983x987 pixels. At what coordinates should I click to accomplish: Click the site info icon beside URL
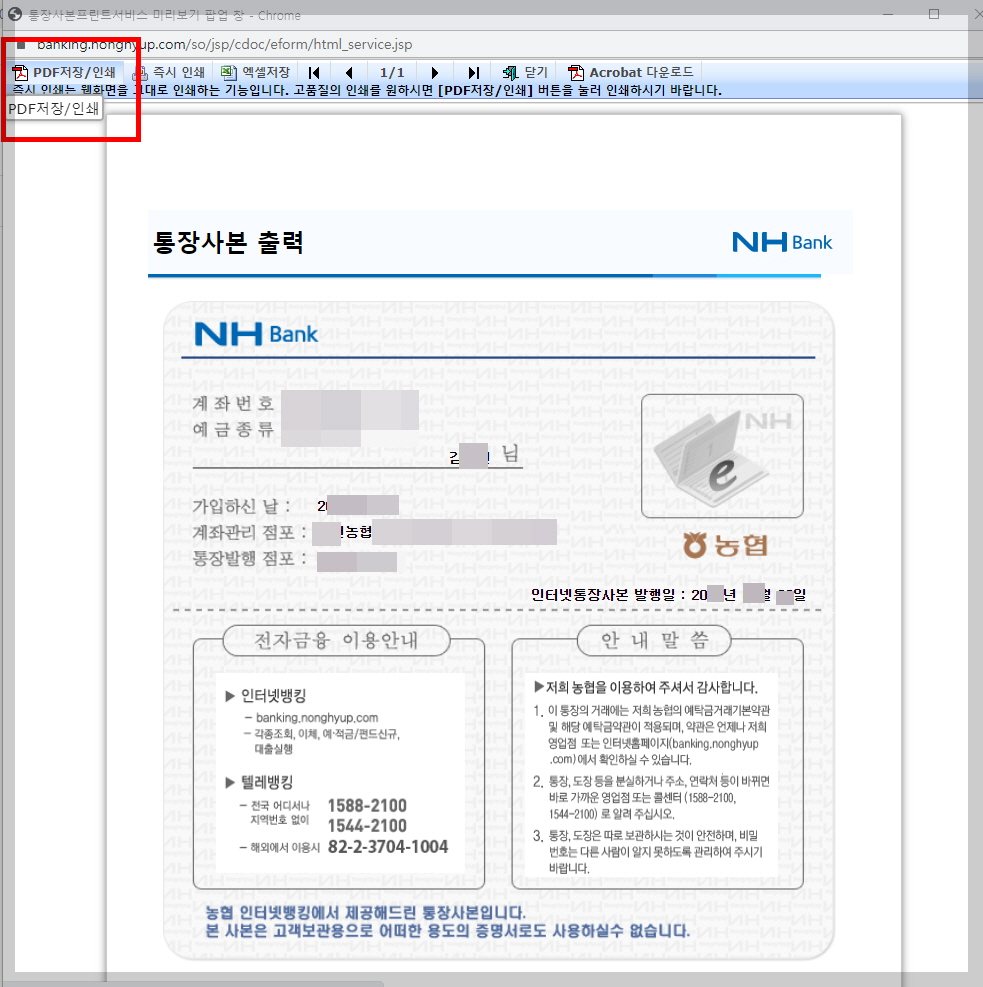click(21, 45)
